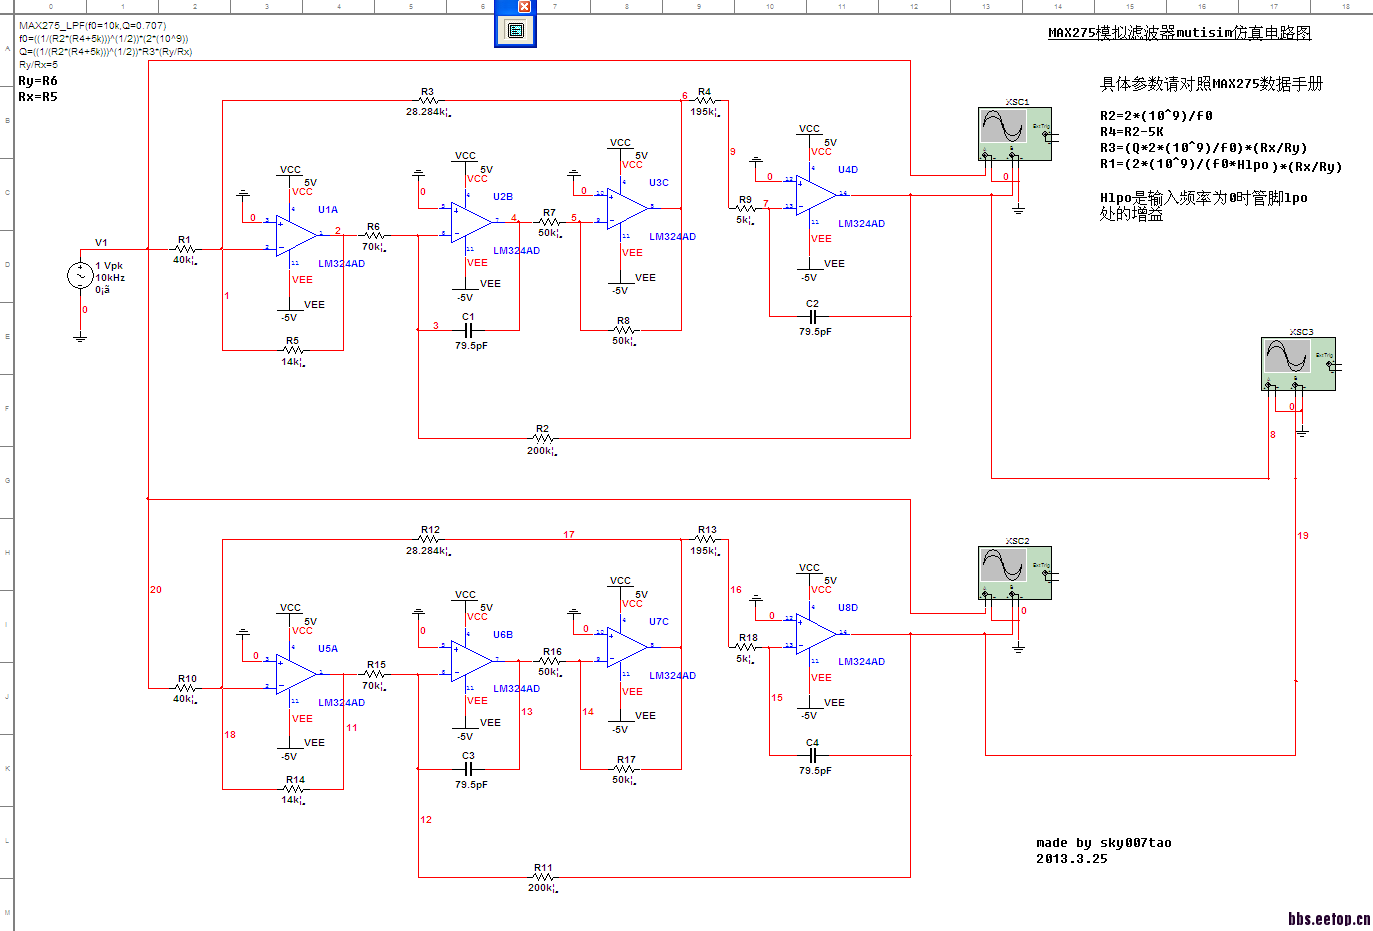Click the U2B op-amp triangle symbol

471,222
